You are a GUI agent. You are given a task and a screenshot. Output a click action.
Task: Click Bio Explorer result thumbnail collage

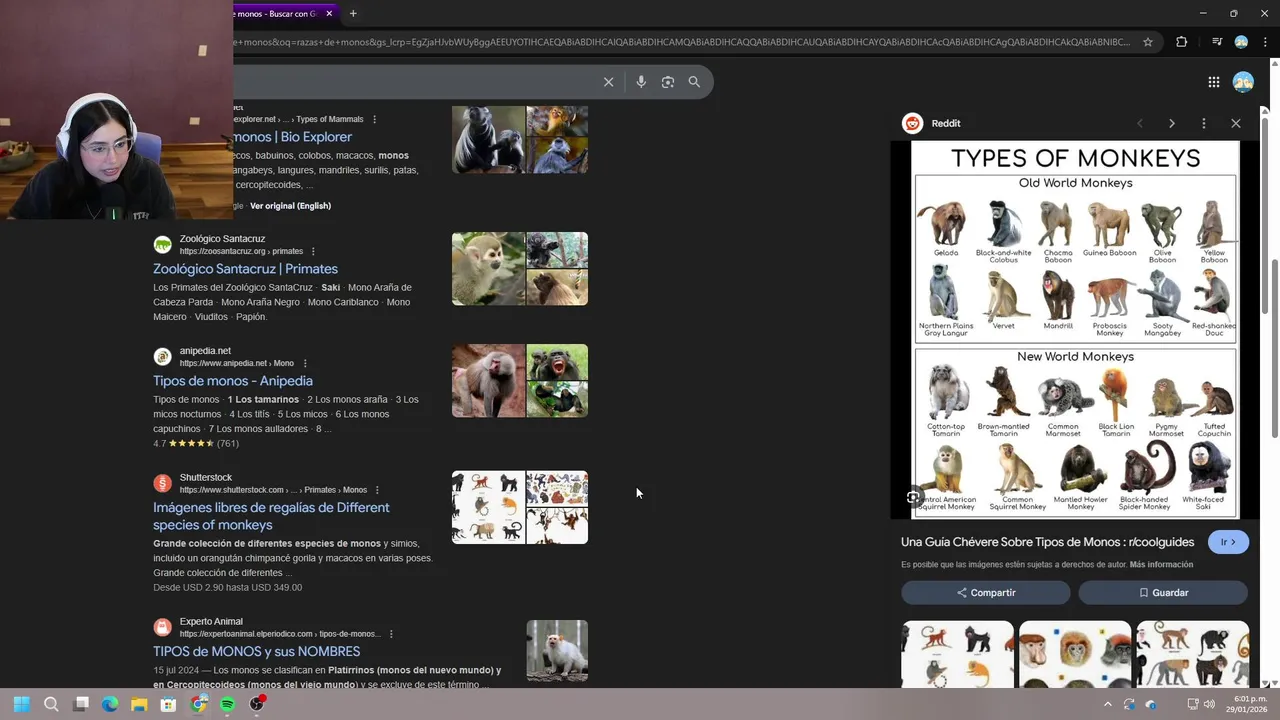pyautogui.click(x=520, y=140)
